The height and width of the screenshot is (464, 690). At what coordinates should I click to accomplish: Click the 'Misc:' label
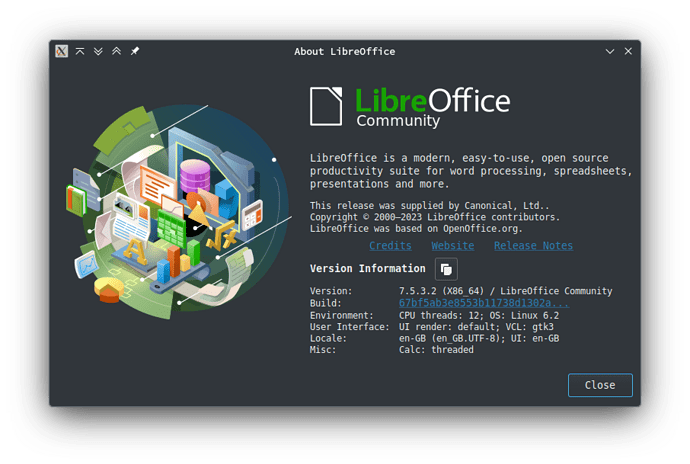323,350
